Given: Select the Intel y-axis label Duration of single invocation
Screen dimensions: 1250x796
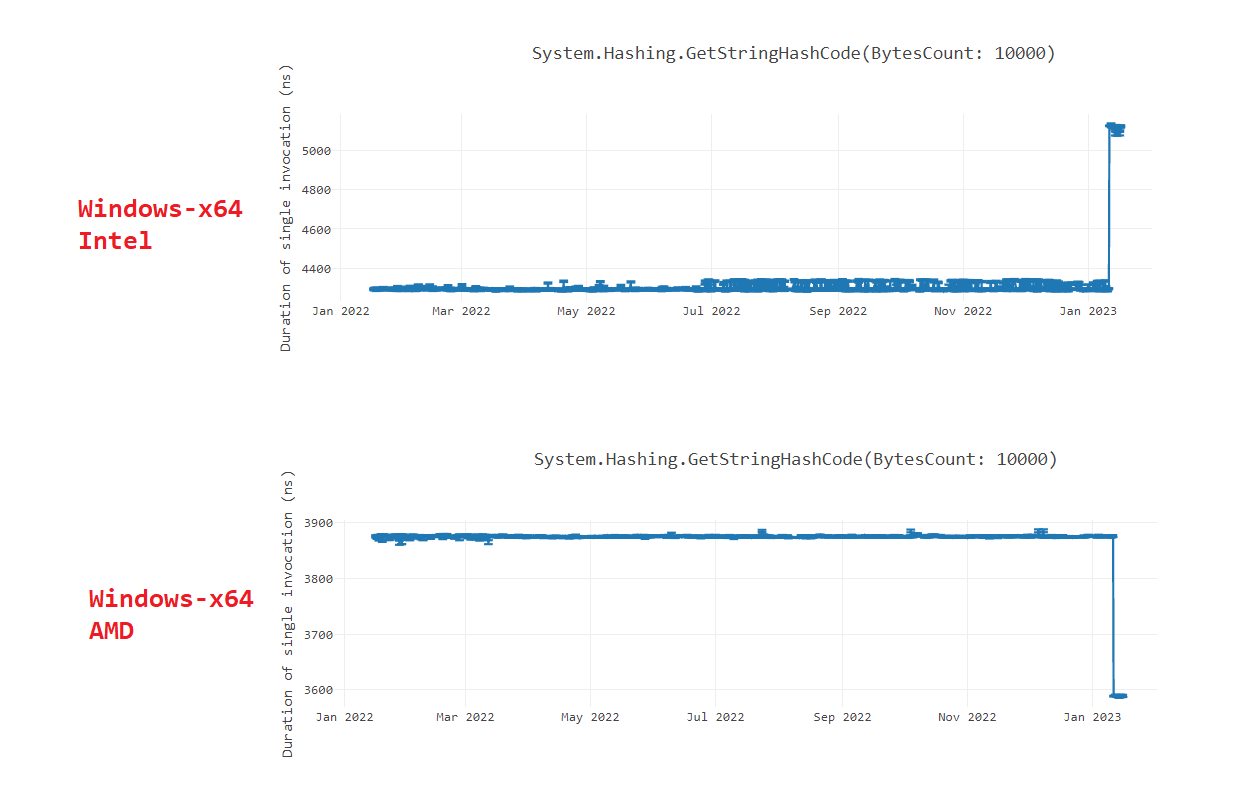Looking at the screenshot, I should [x=288, y=210].
